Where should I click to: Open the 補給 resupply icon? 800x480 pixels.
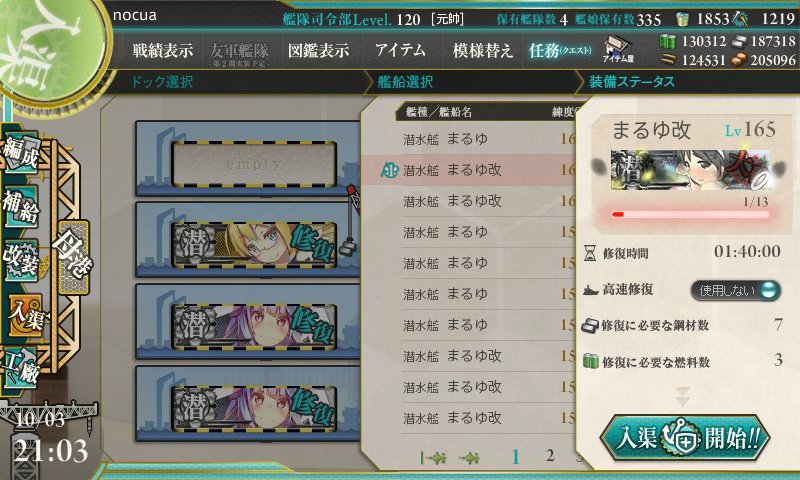(21, 206)
